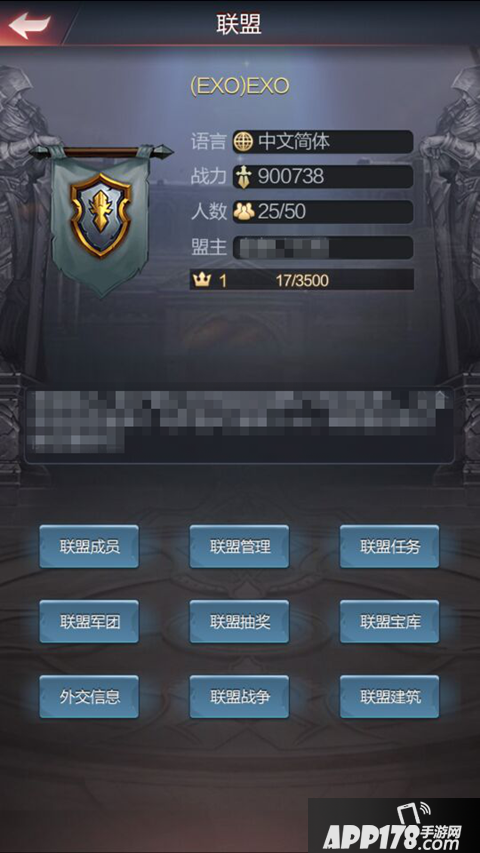Tap the crown icon on level bar

pos(201,280)
